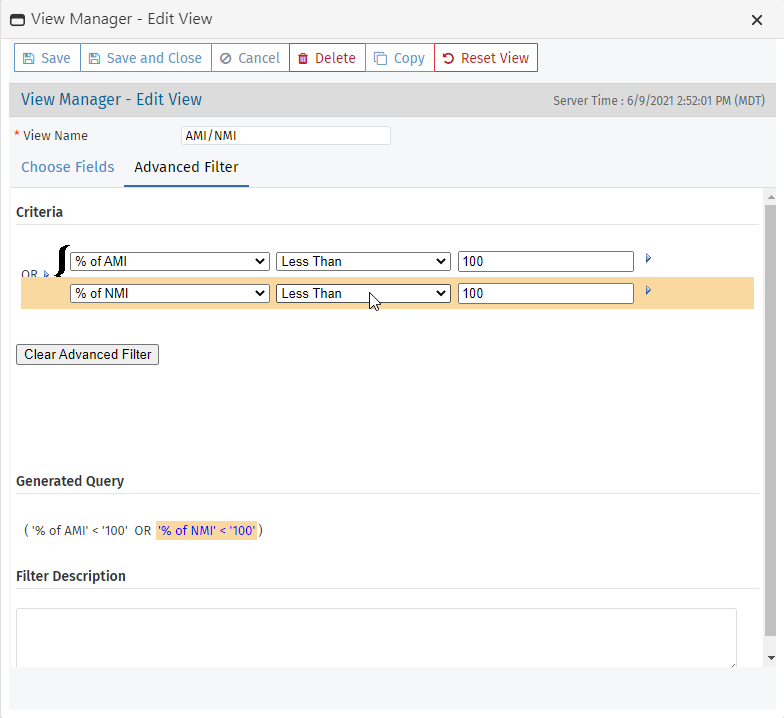
Task: Click the window icon in title bar
Action: [18, 20]
